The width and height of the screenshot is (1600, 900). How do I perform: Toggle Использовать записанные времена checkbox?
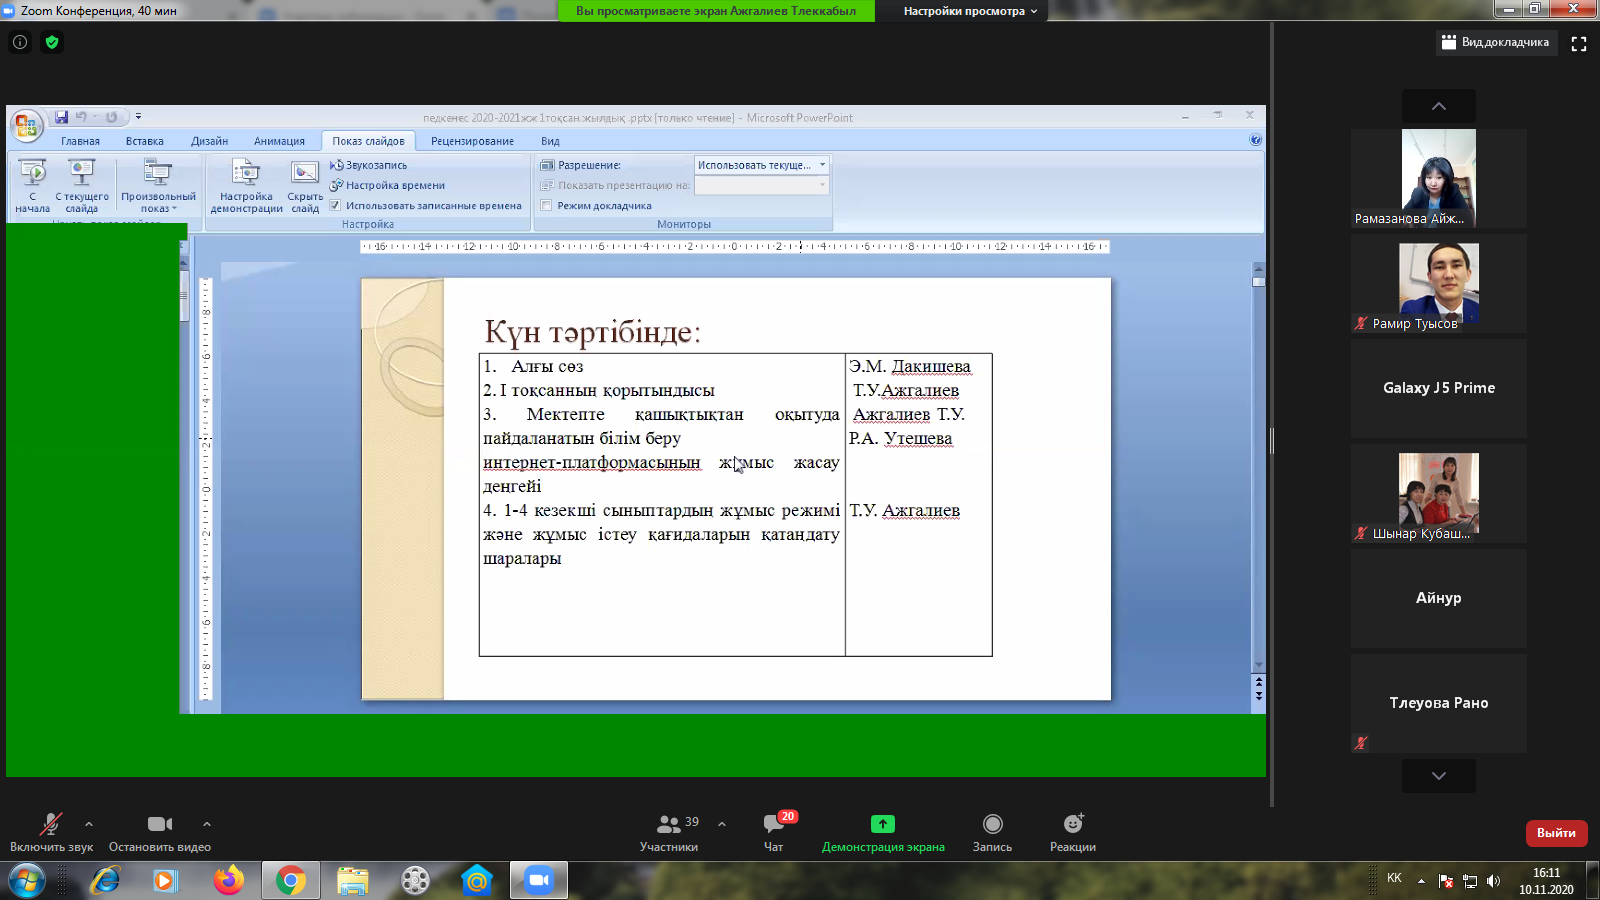pyautogui.click(x=336, y=206)
